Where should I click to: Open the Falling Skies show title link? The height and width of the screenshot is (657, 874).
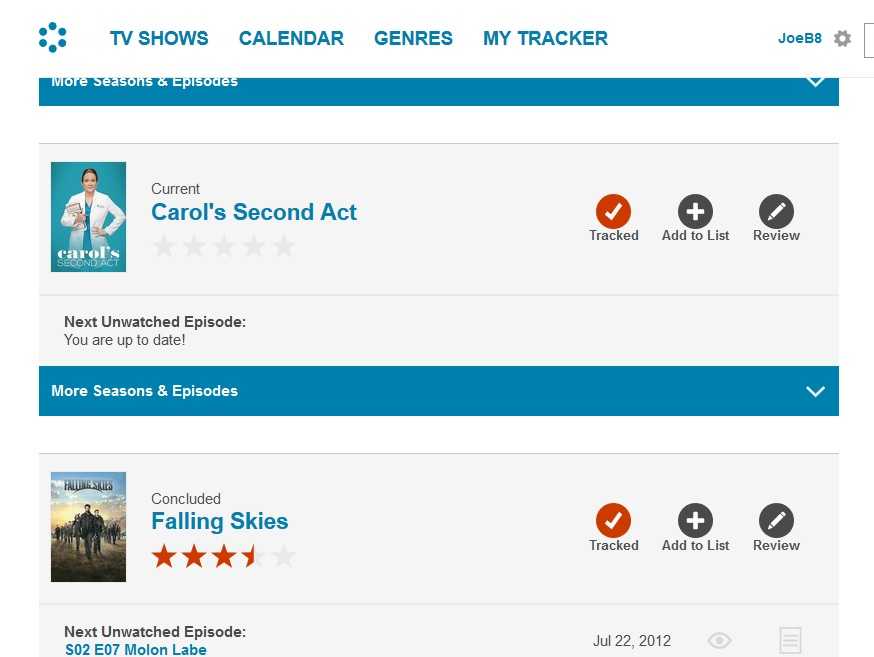(x=219, y=521)
